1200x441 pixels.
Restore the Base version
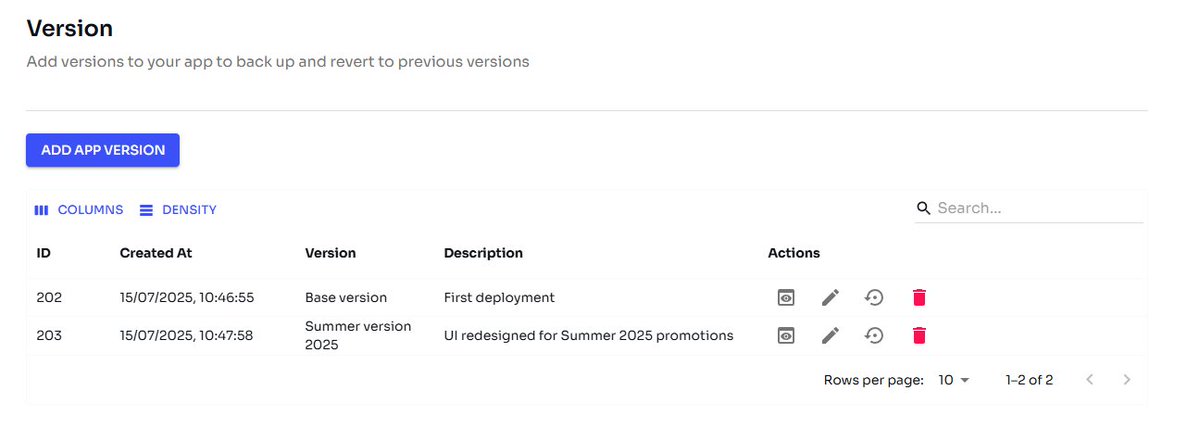pyautogui.click(x=874, y=297)
